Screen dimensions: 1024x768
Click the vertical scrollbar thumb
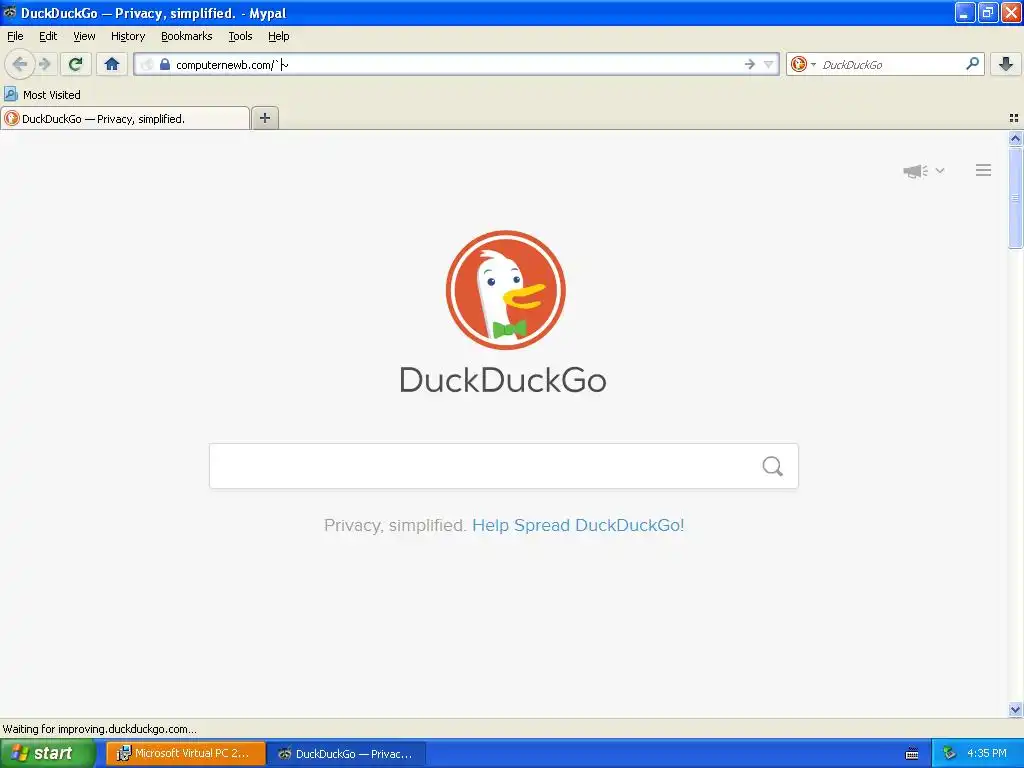point(1015,198)
